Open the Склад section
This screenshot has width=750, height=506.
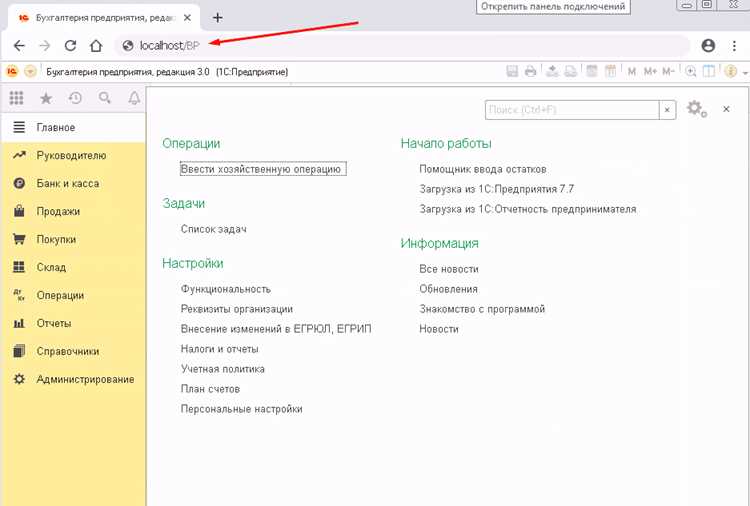[x=73, y=267]
